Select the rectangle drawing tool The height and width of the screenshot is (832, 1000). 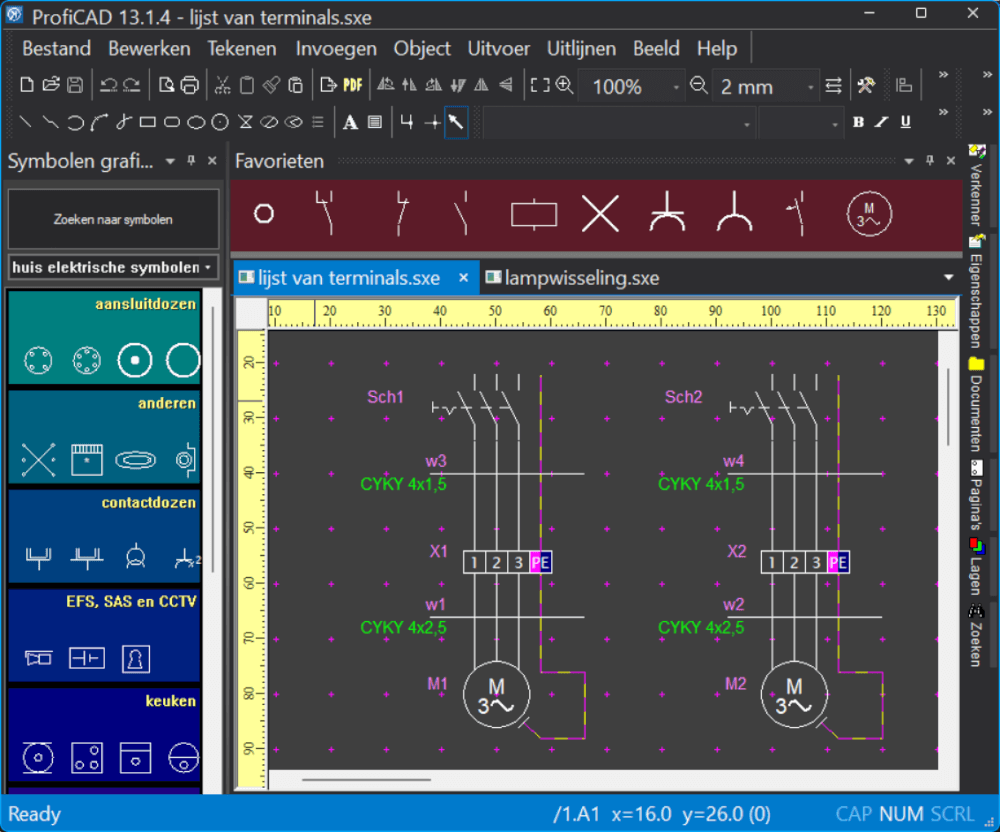tap(148, 122)
